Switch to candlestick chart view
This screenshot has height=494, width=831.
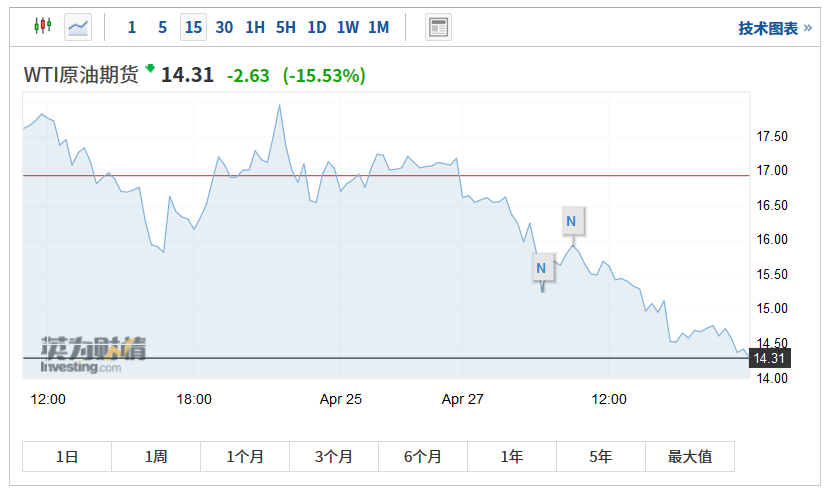tap(42, 27)
